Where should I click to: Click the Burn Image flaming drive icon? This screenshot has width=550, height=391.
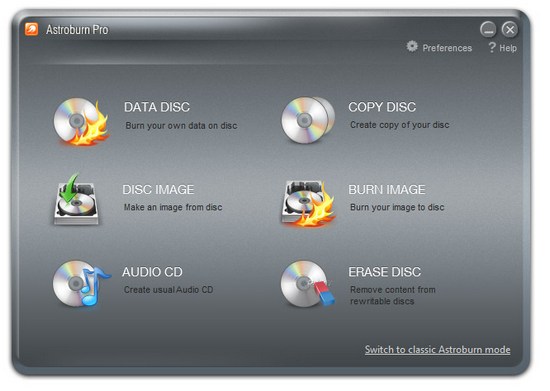coord(308,203)
